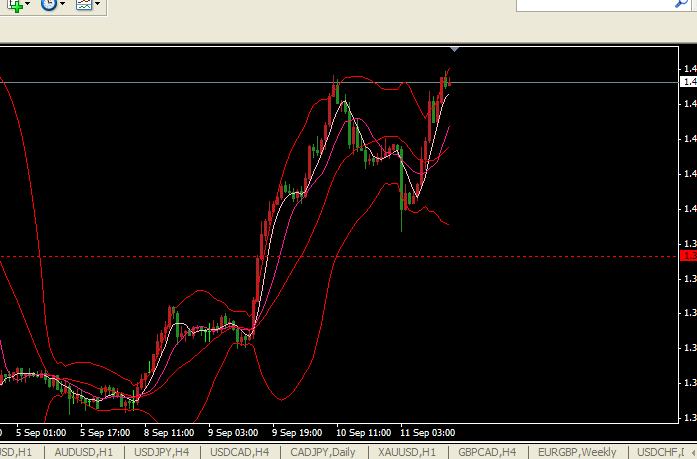Image resolution: width=697 pixels, height=459 pixels.
Task: Click the chart Templates icon
Action: pos(84,4)
